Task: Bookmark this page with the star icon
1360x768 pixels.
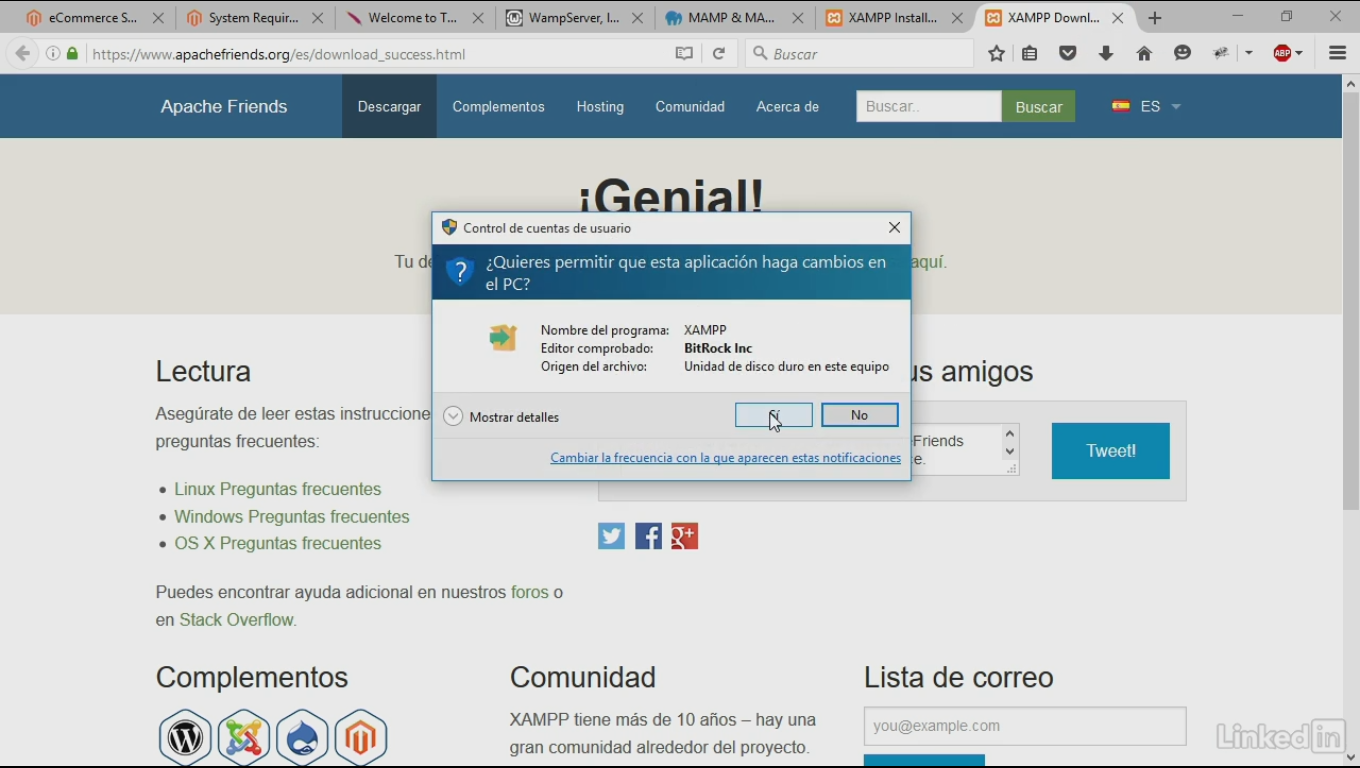Action: coord(996,54)
